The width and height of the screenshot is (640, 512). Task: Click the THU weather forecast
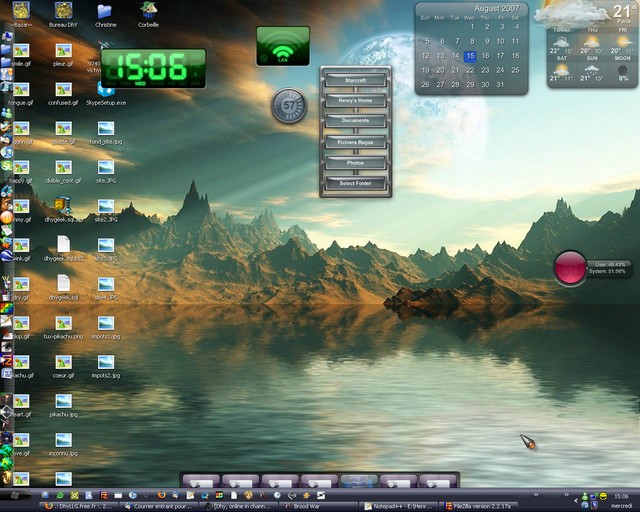(592, 42)
